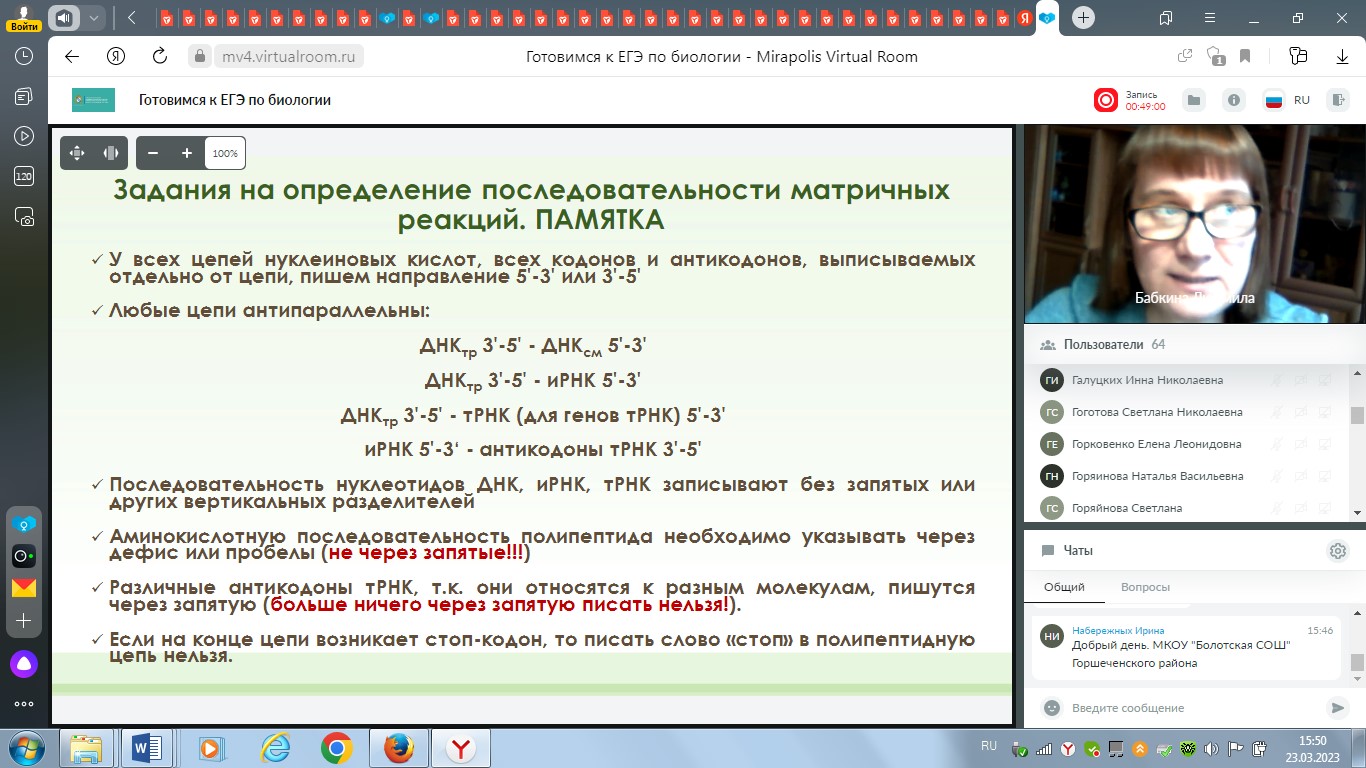This screenshot has height=768, width=1366.
Task: Click the mv4.virtualroom.ru address bar
Action: click(289, 57)
